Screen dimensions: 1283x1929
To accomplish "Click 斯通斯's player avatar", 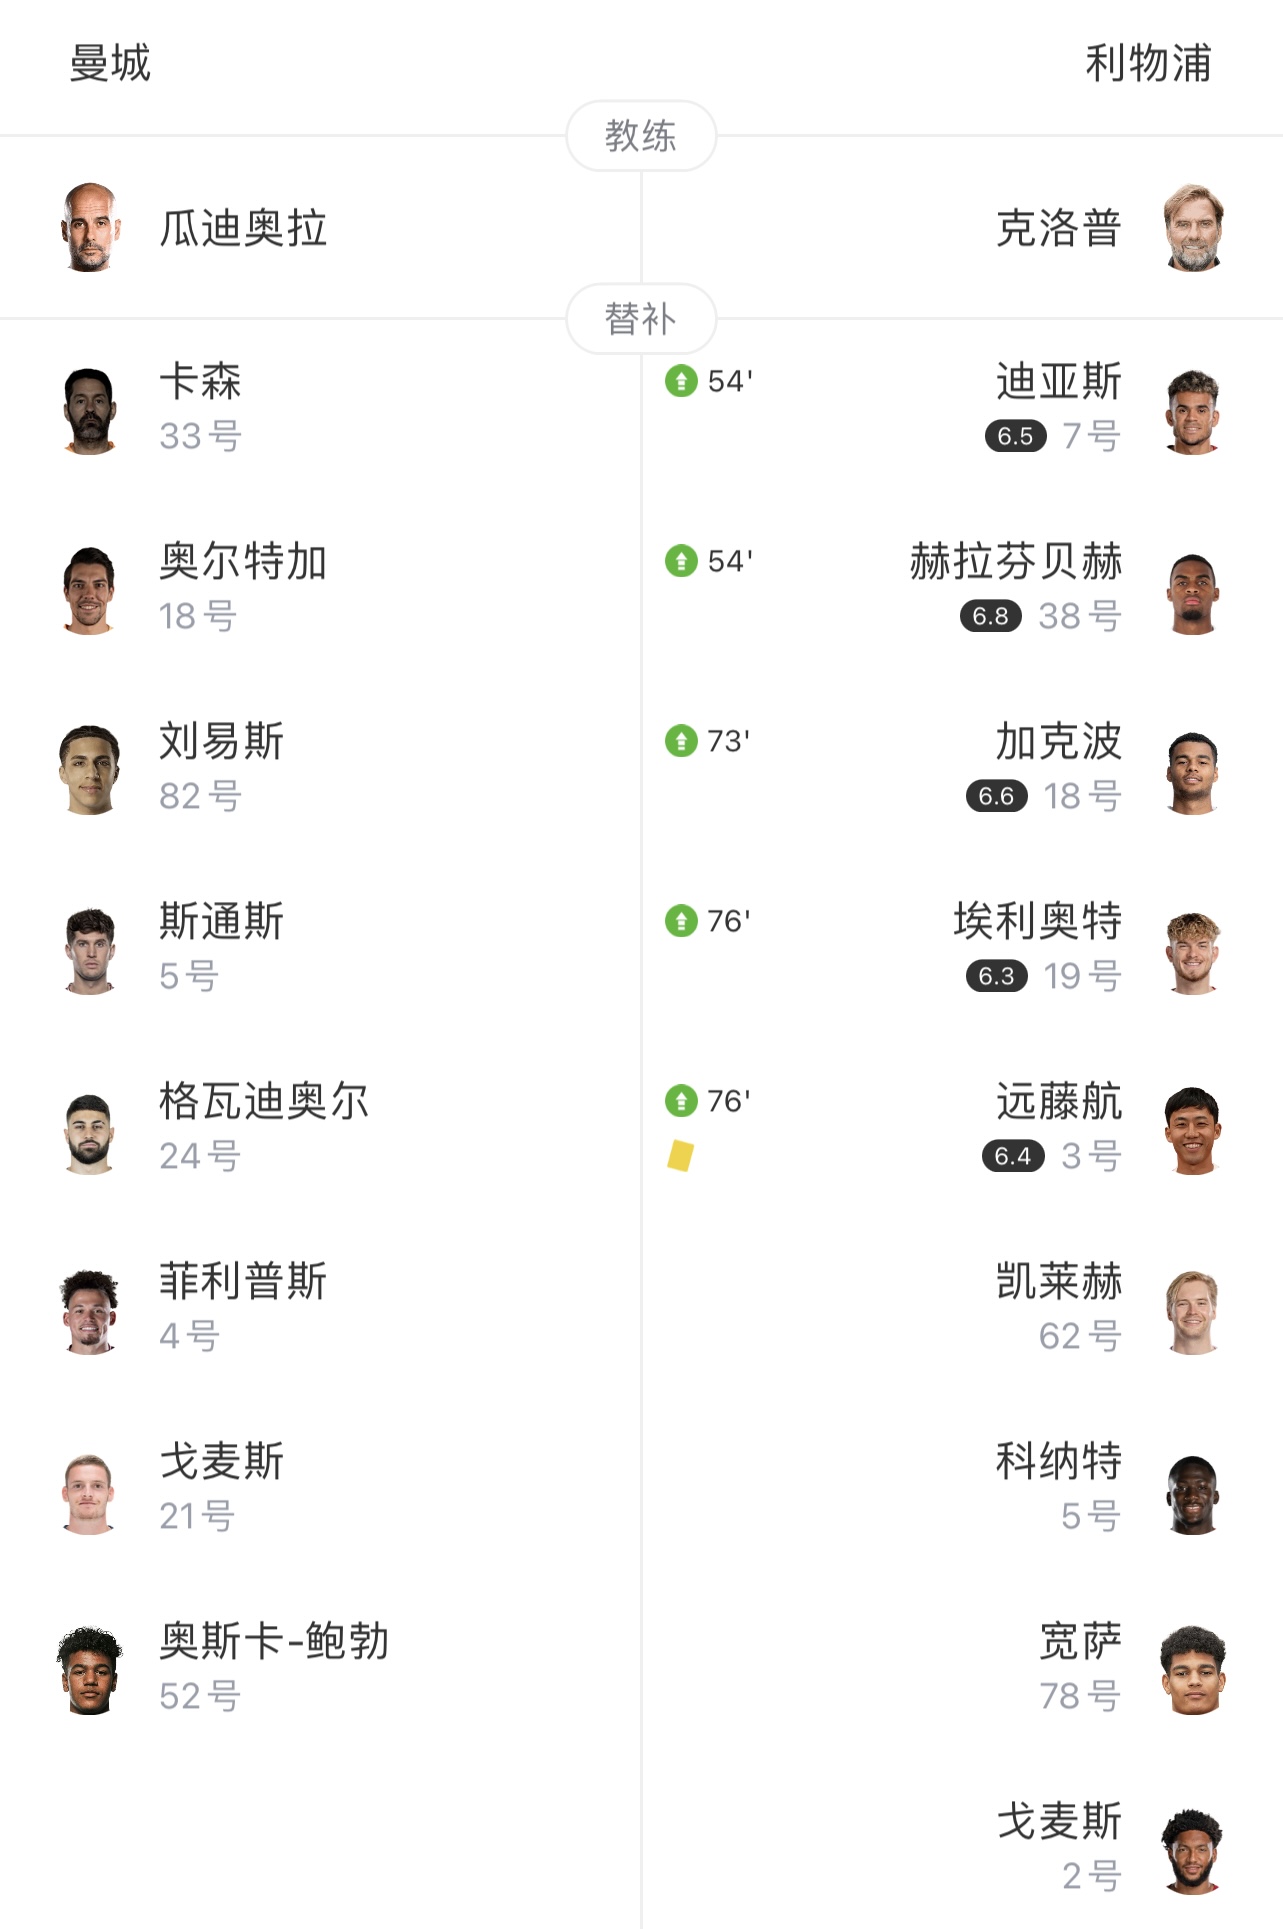I will (x=90, y=951).
